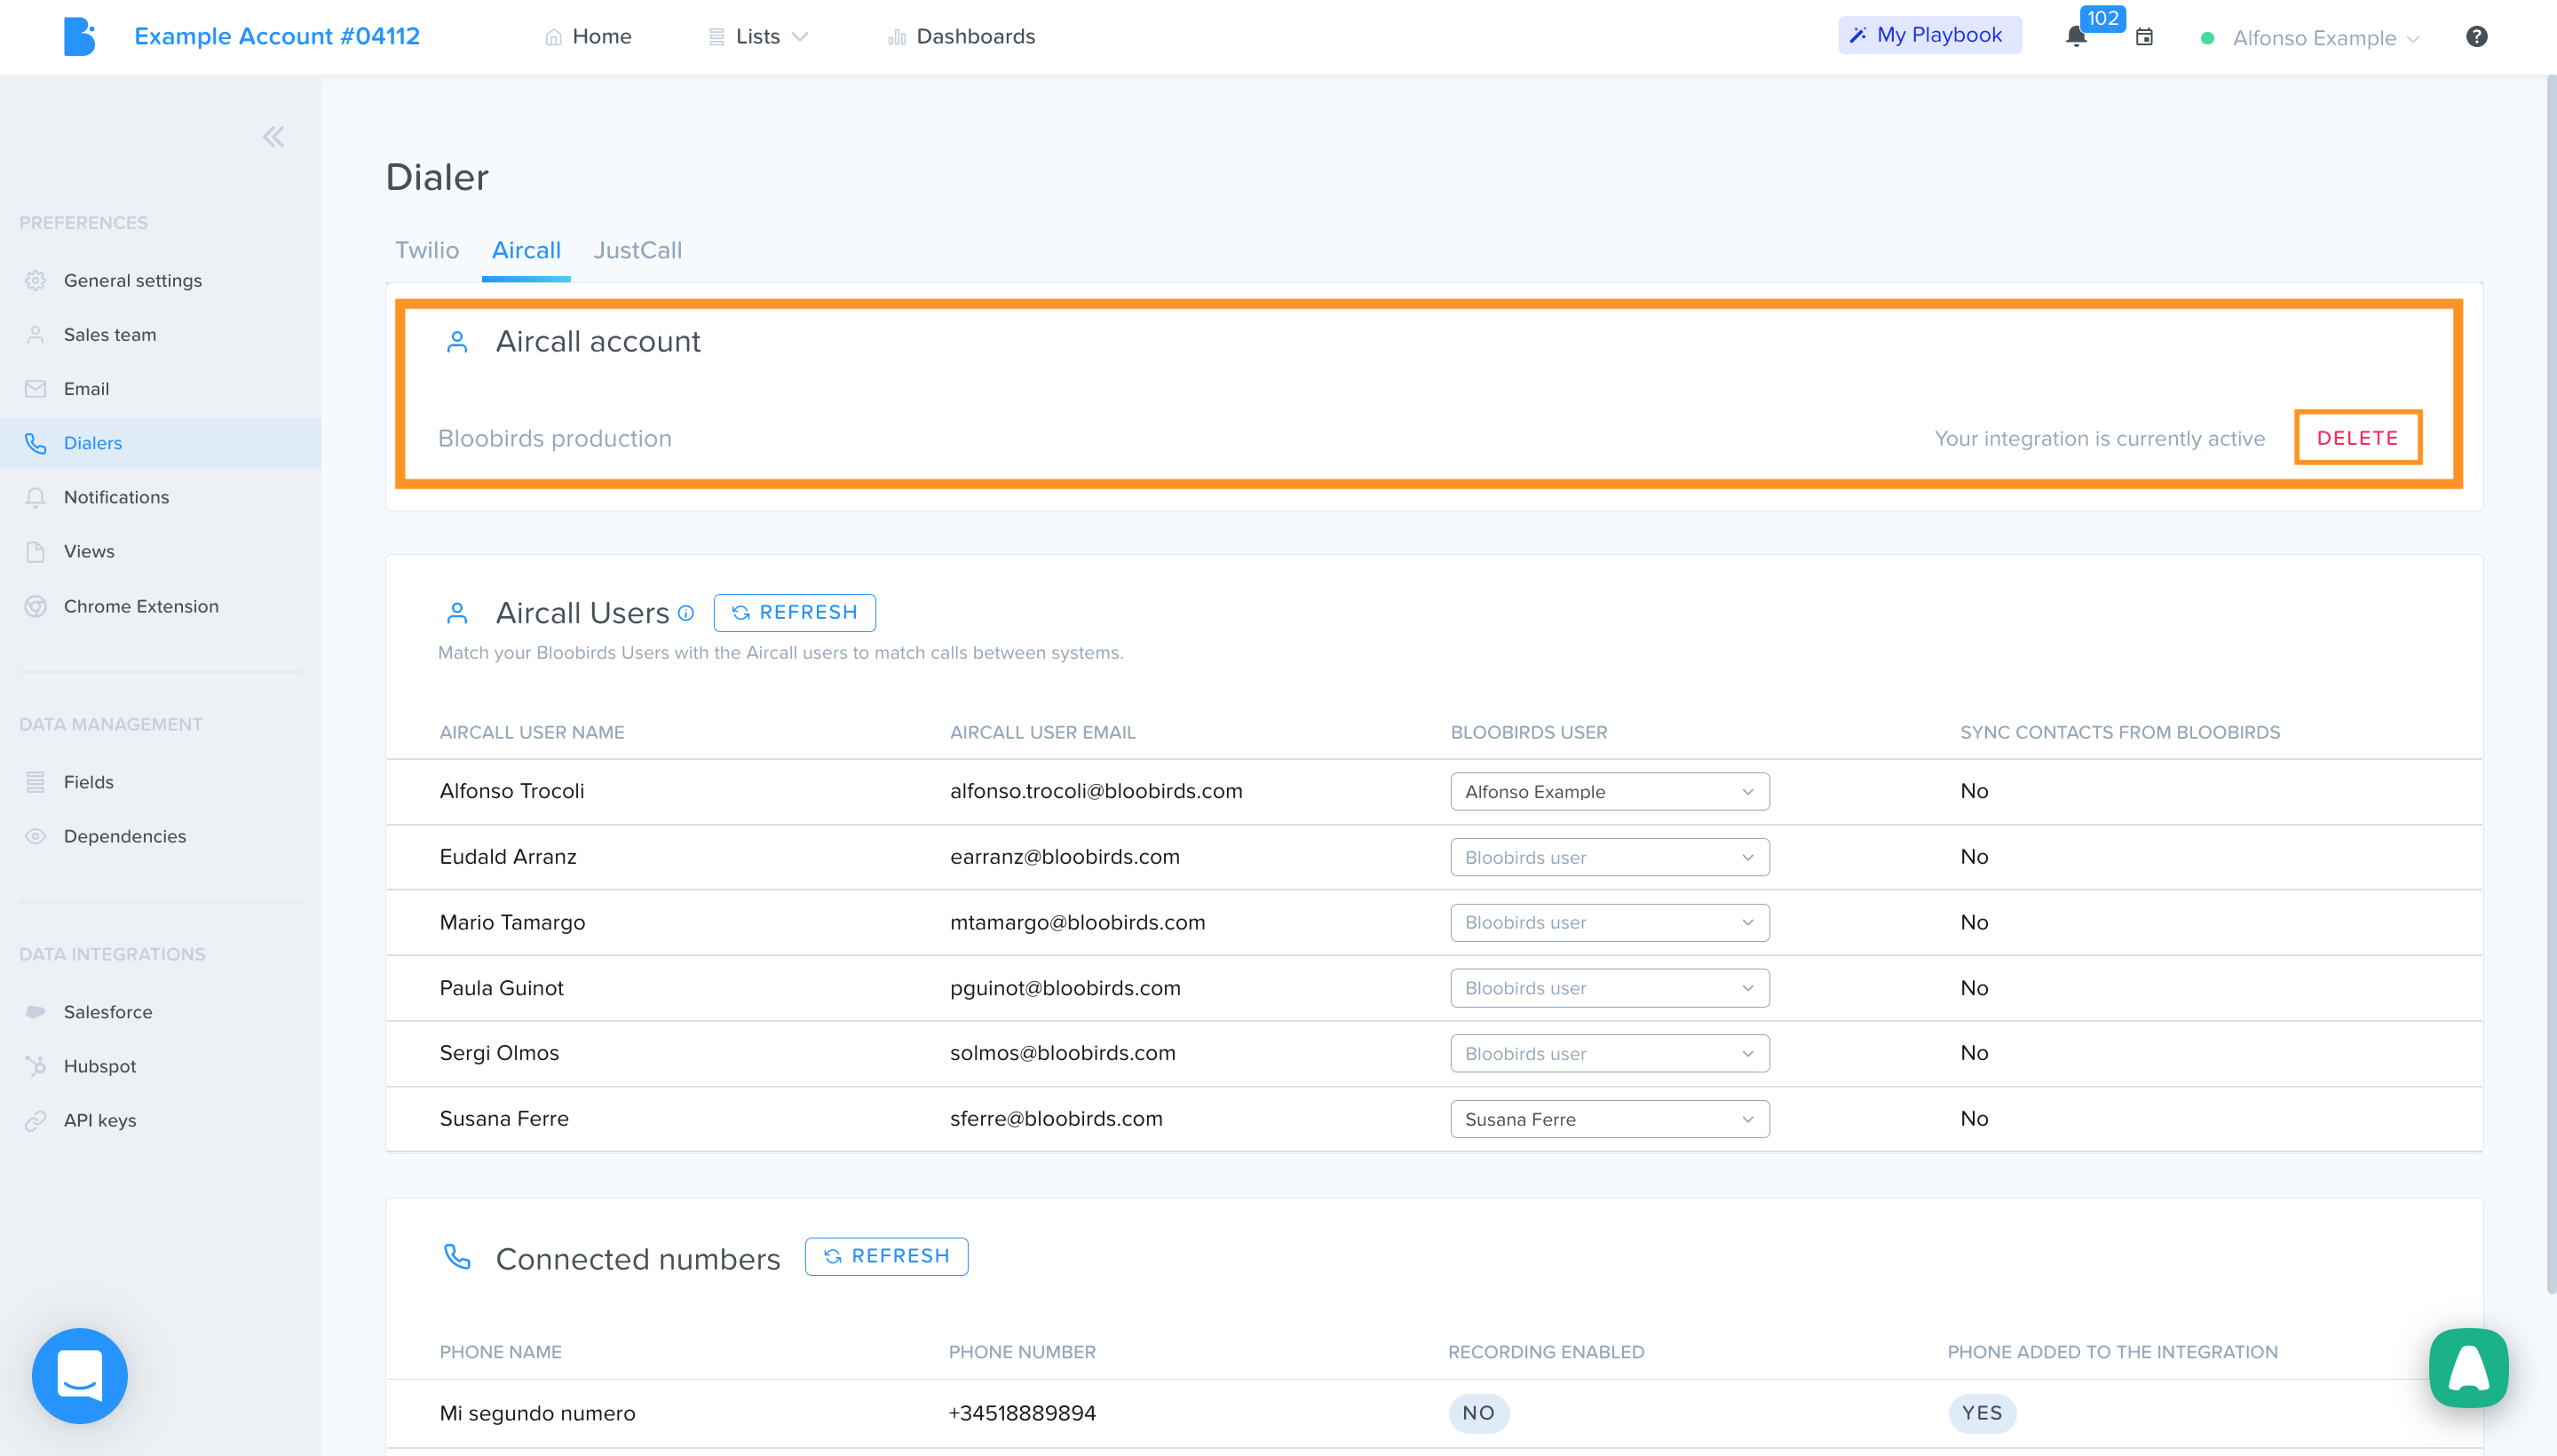Collapse the sidebar with double chevron icon

tap(273, 137)
